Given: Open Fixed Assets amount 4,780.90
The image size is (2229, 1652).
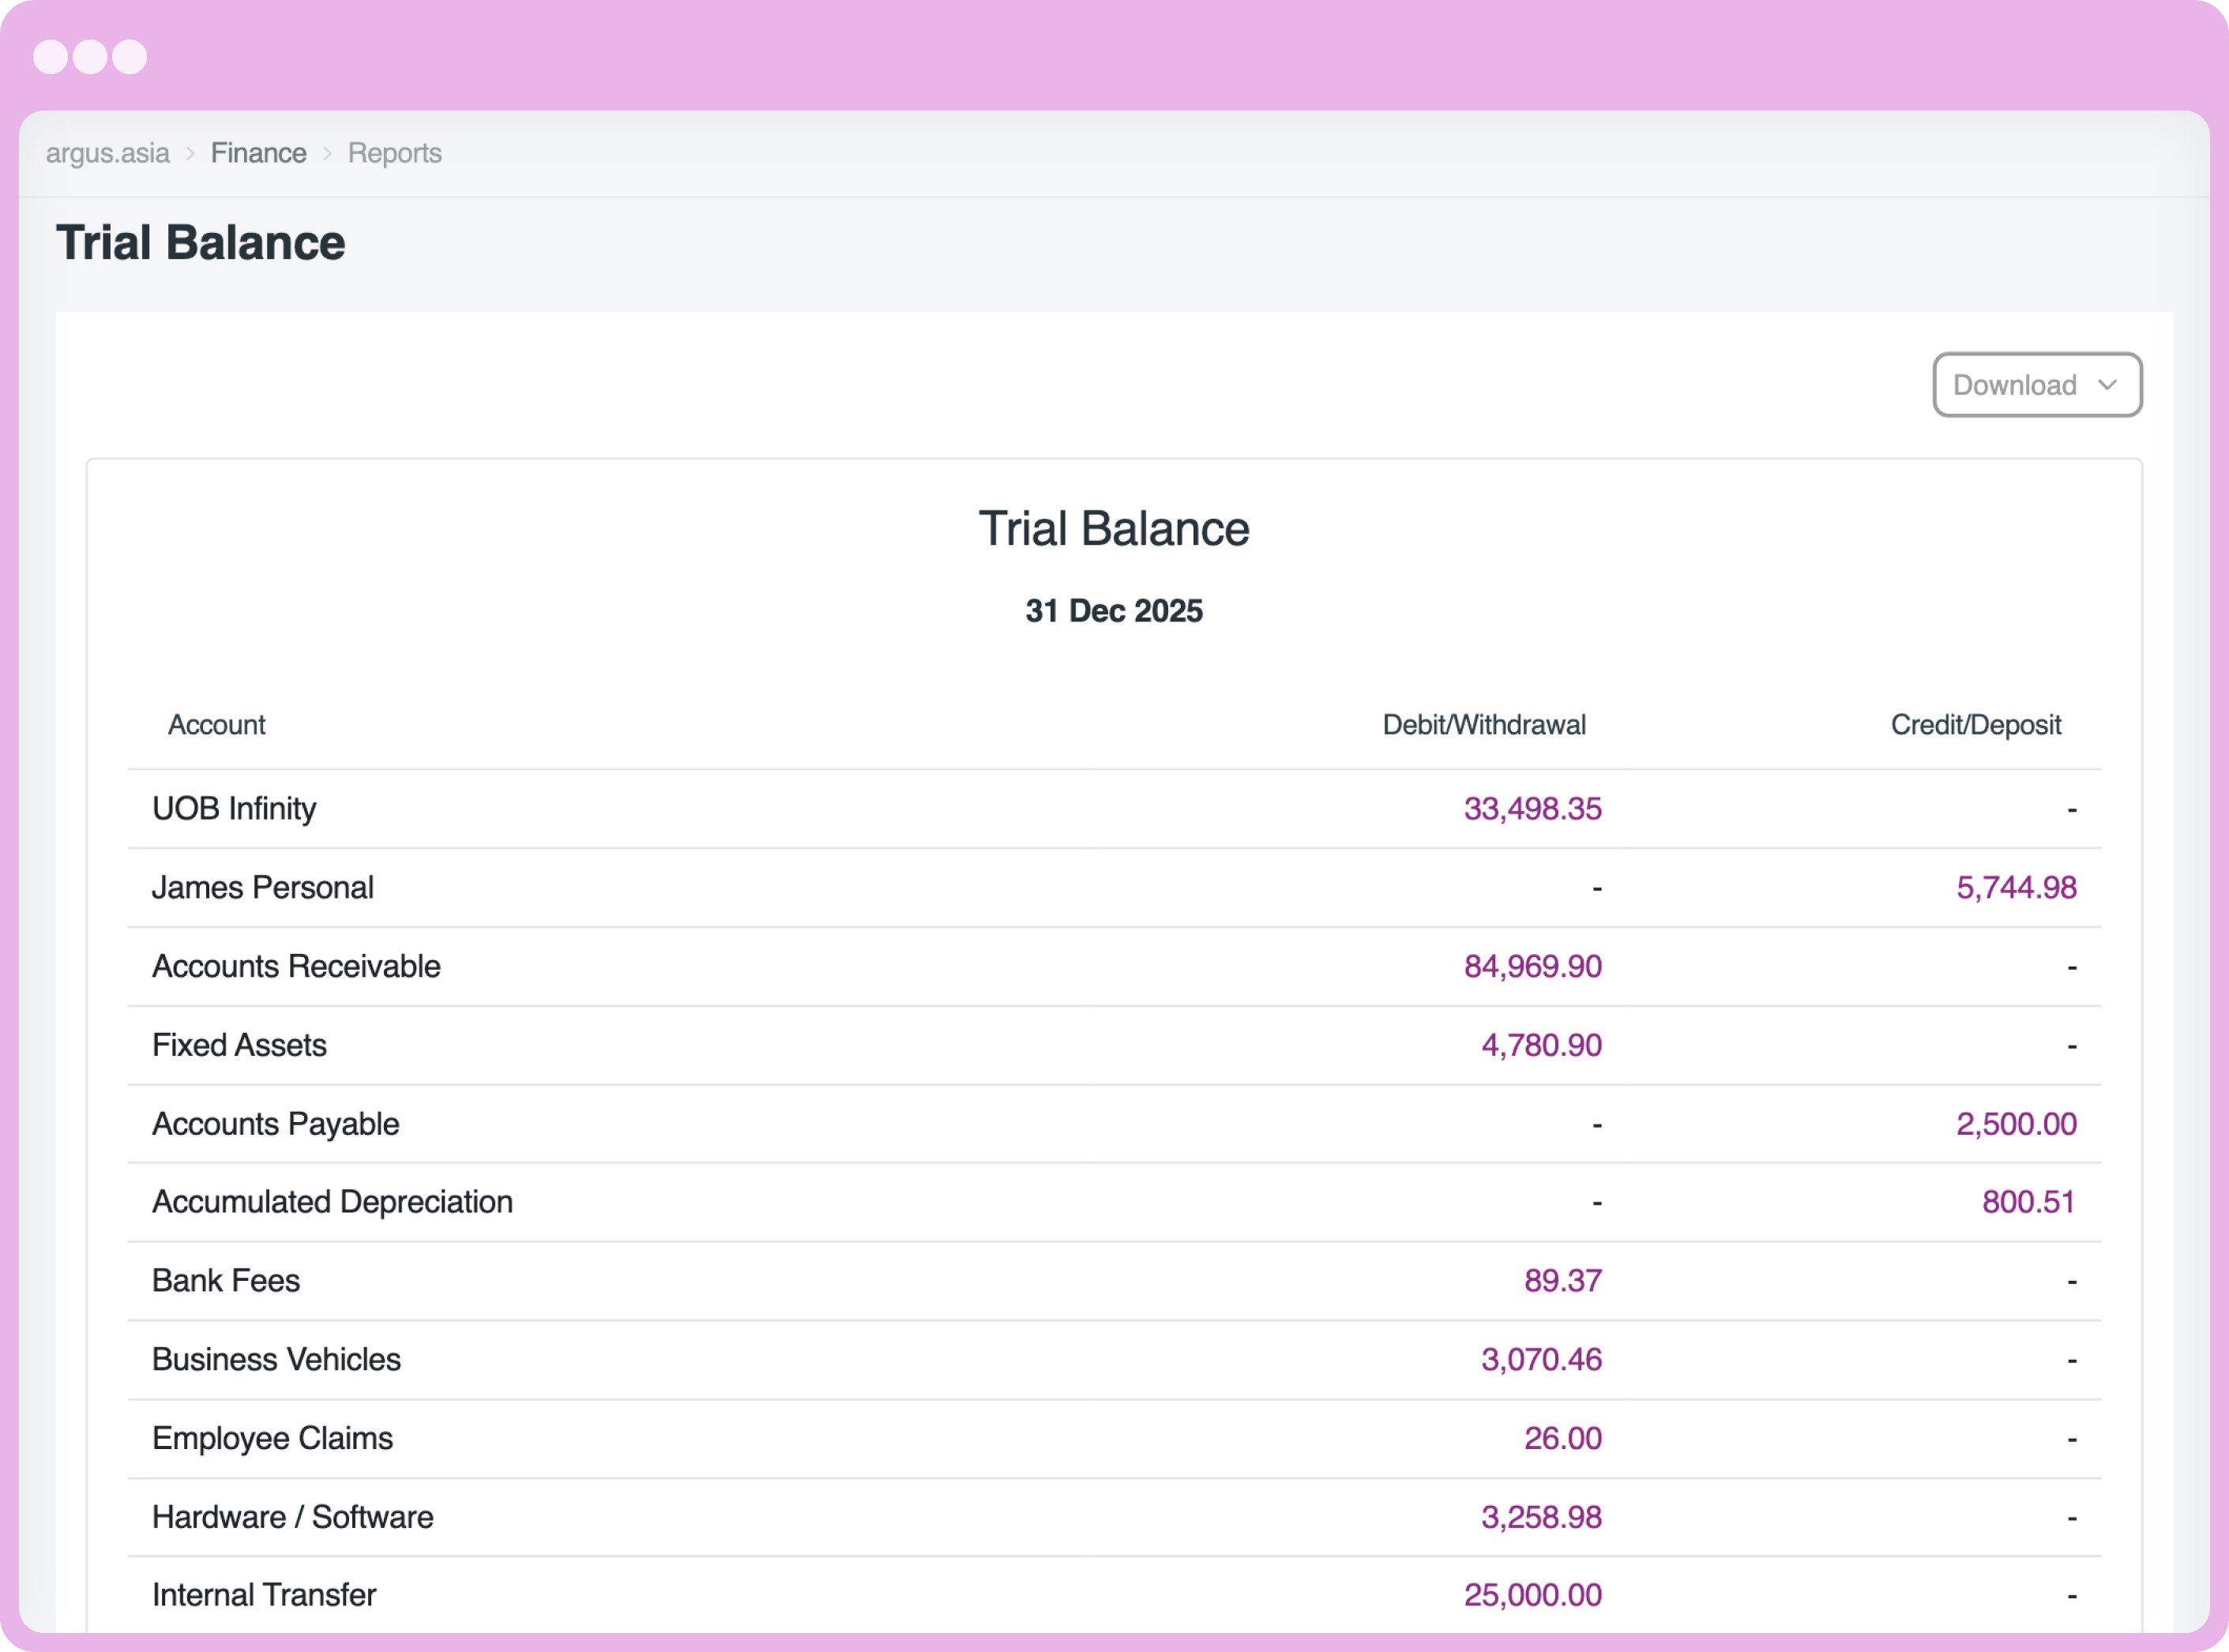Looking at the screenshot, I should pos(1541,1045).
